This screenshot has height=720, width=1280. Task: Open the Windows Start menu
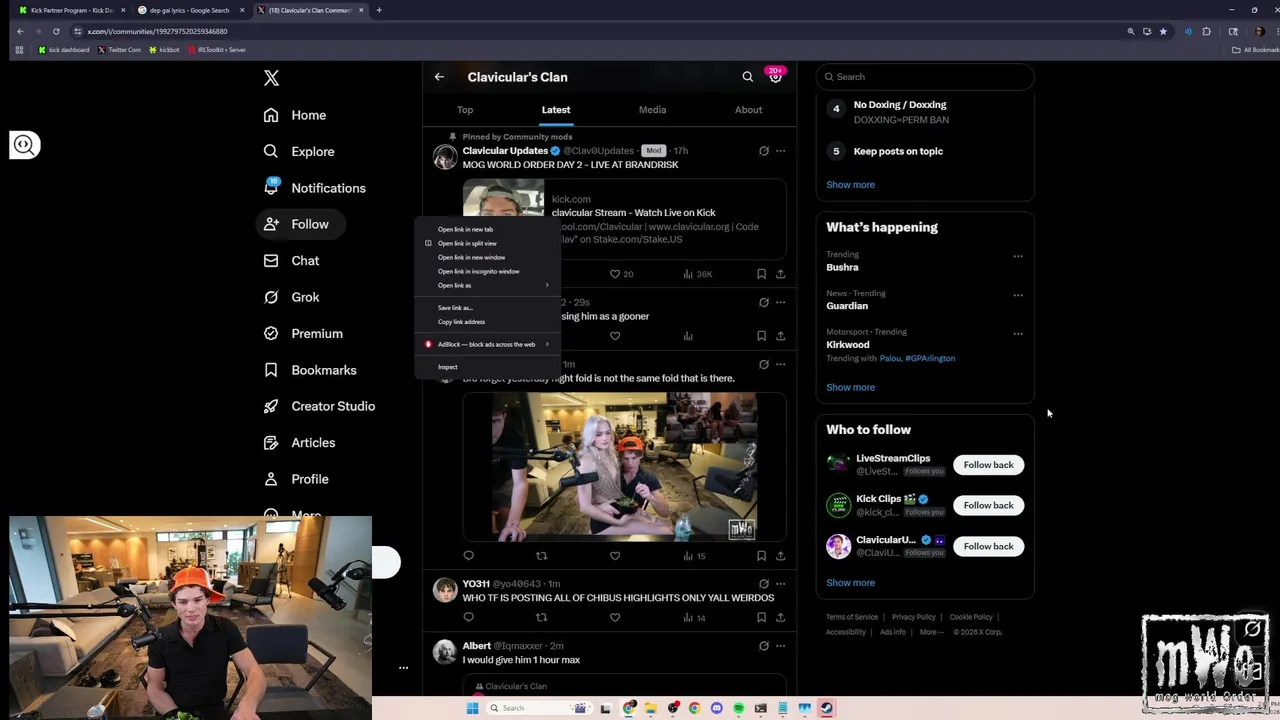pyautogui.click(x=472, y=708)
